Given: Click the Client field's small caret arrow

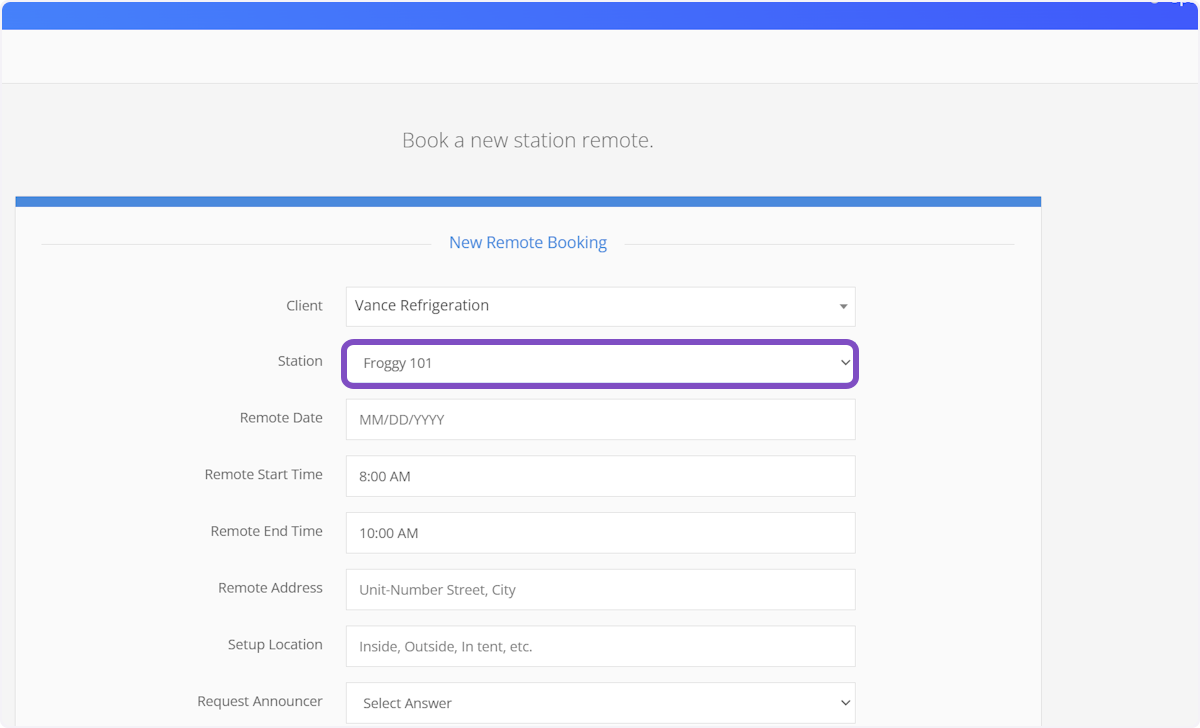Looking at the screenshot, I should point(843,307).
